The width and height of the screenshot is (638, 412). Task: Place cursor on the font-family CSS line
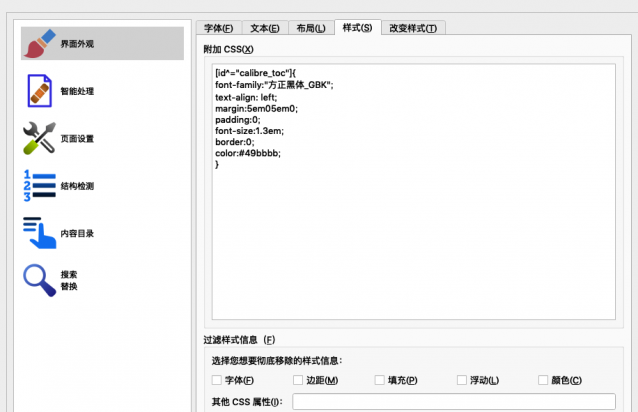[x=273, y=86]
